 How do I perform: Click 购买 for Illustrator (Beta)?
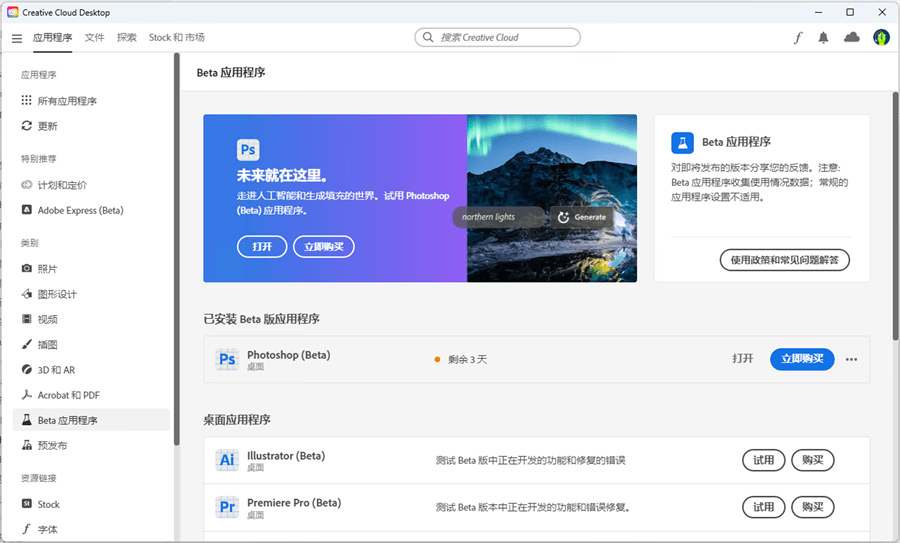click(x=813, y=460)
